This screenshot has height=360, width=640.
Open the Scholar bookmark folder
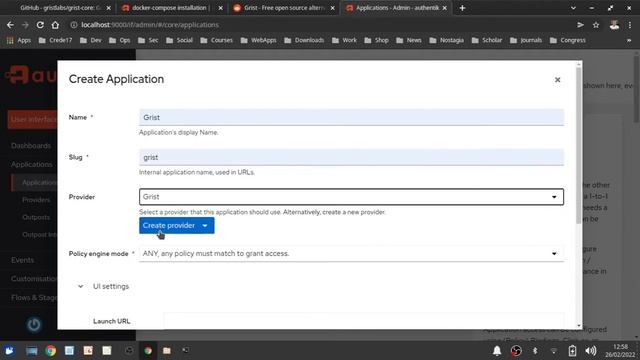pos(487,40)
